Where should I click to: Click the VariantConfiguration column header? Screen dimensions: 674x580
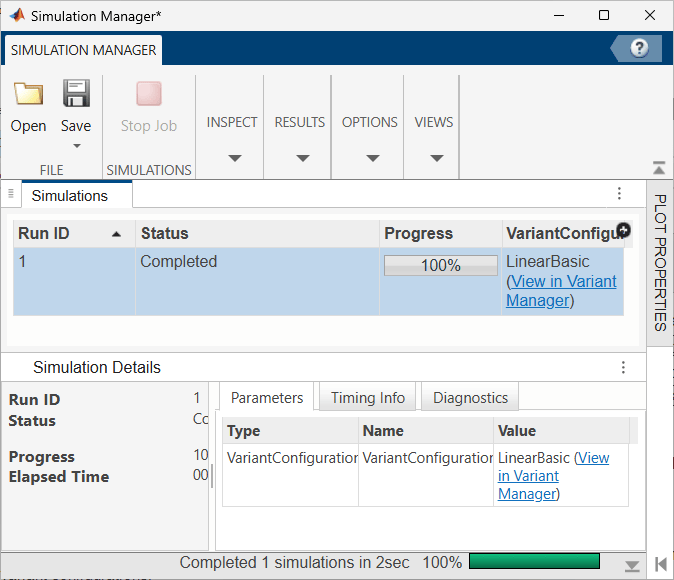click(x=563, y=233)
